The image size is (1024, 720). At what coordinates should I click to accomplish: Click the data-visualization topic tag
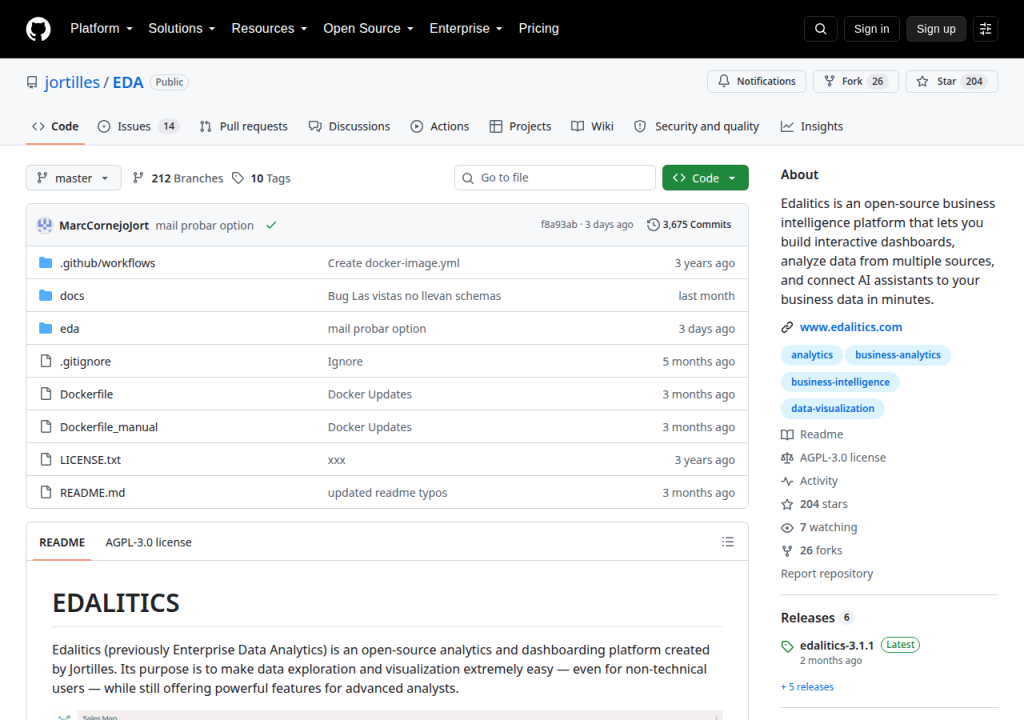coord(833,408)
